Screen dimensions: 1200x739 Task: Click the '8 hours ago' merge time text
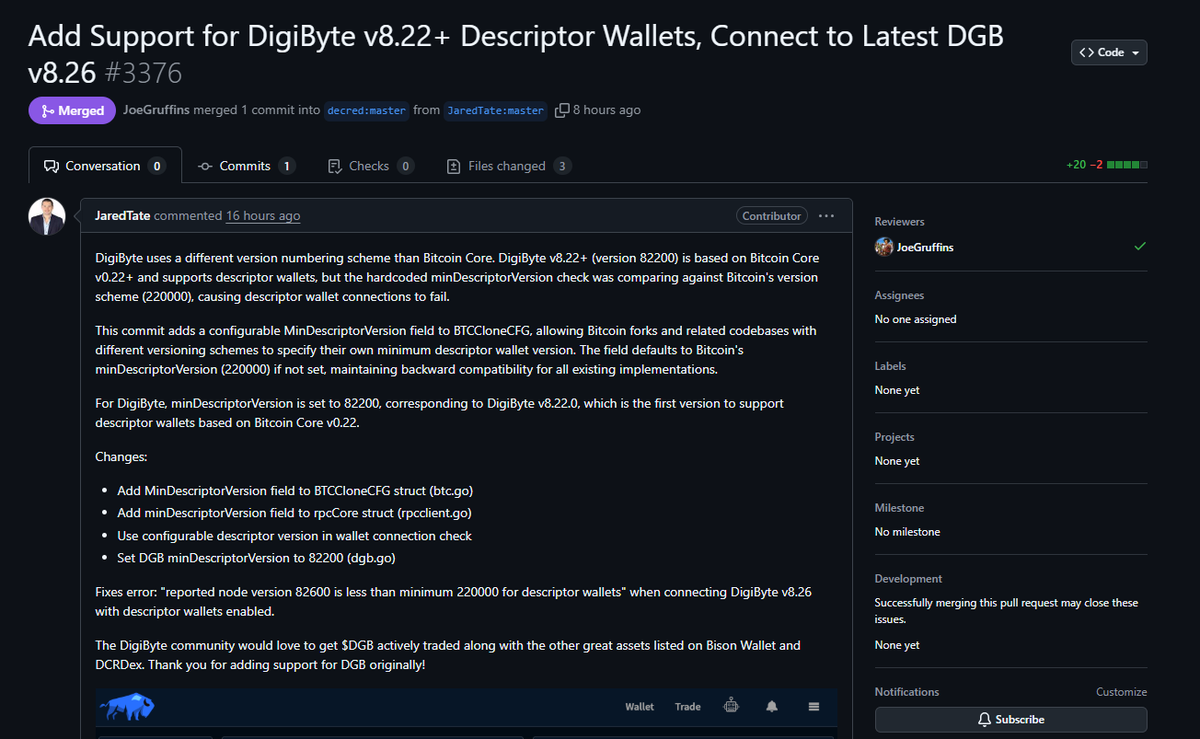pyautogui.click(x=607, y=110)
